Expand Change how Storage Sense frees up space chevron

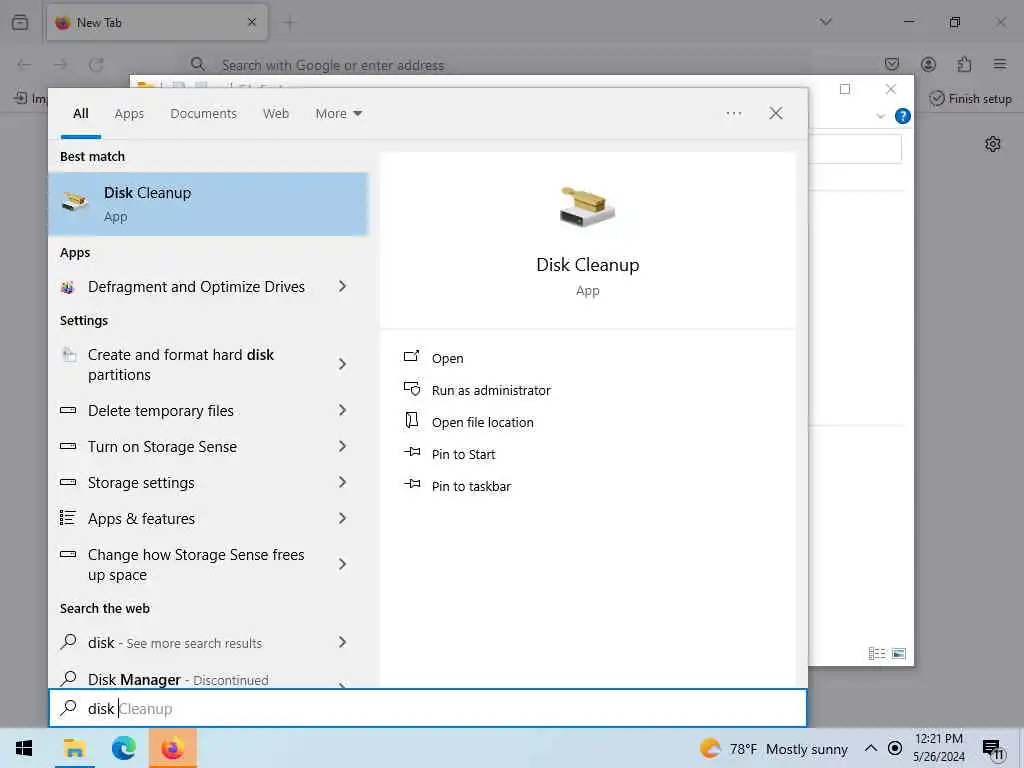pos(342,564)
